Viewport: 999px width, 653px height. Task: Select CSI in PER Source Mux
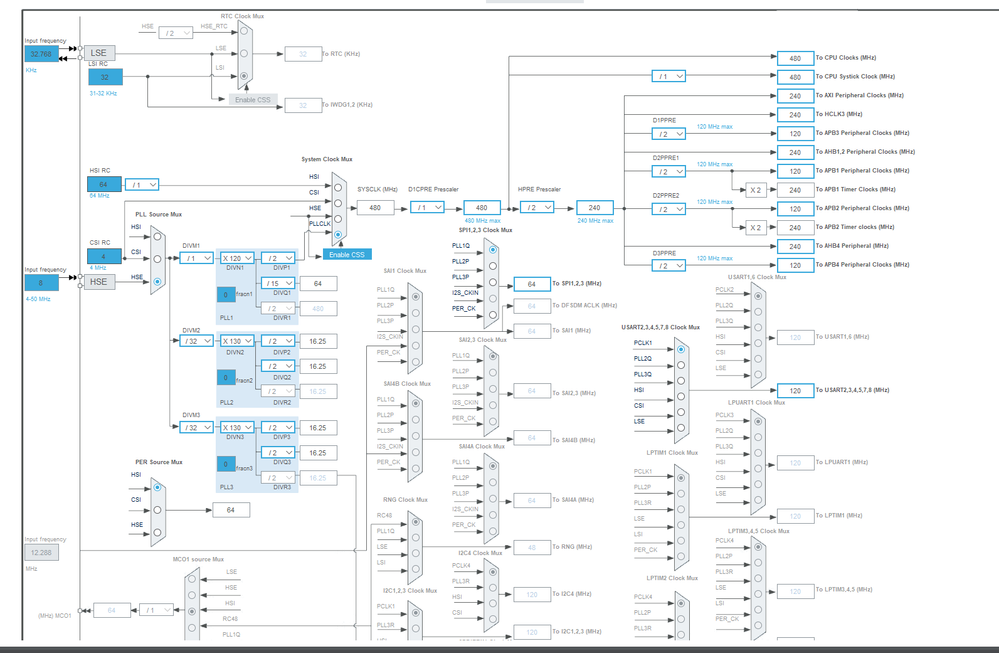point(157,510)
